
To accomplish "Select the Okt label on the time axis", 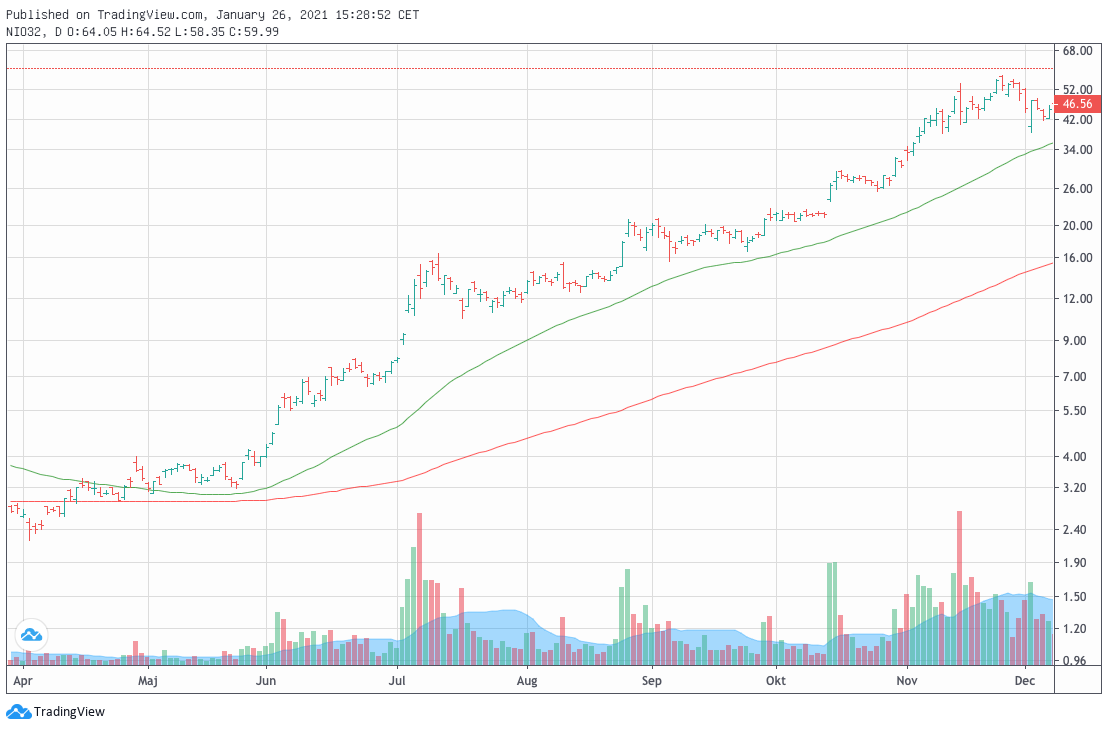I will (x=775, y=681).
